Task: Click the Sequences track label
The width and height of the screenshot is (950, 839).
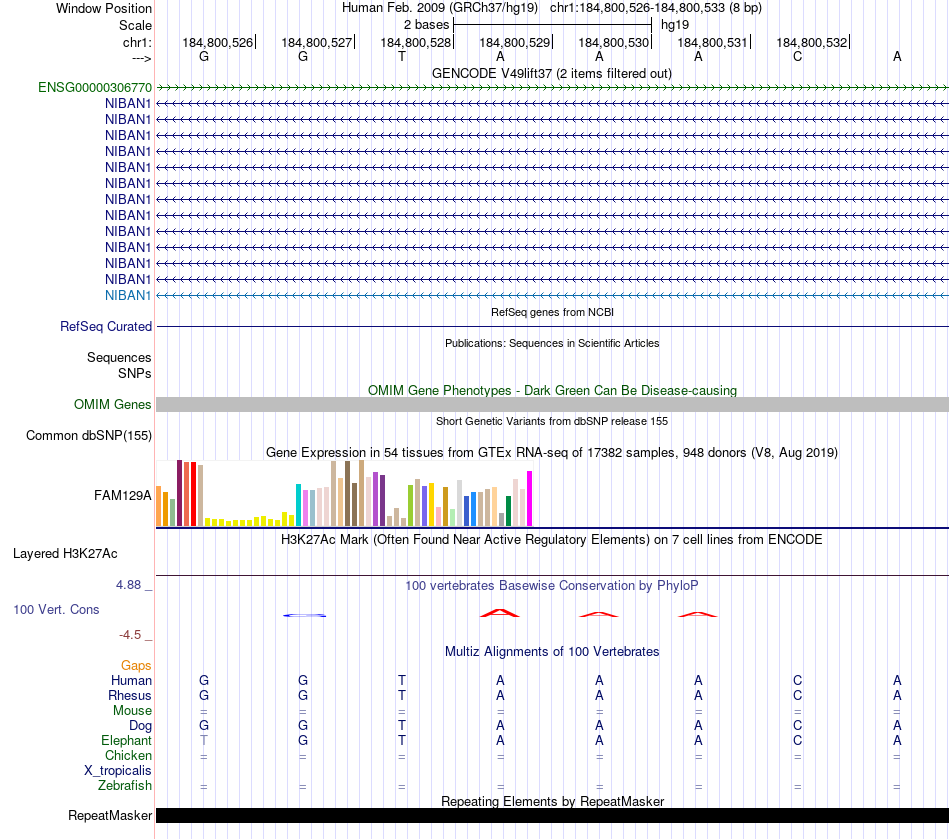Action: tap(119, 357)
